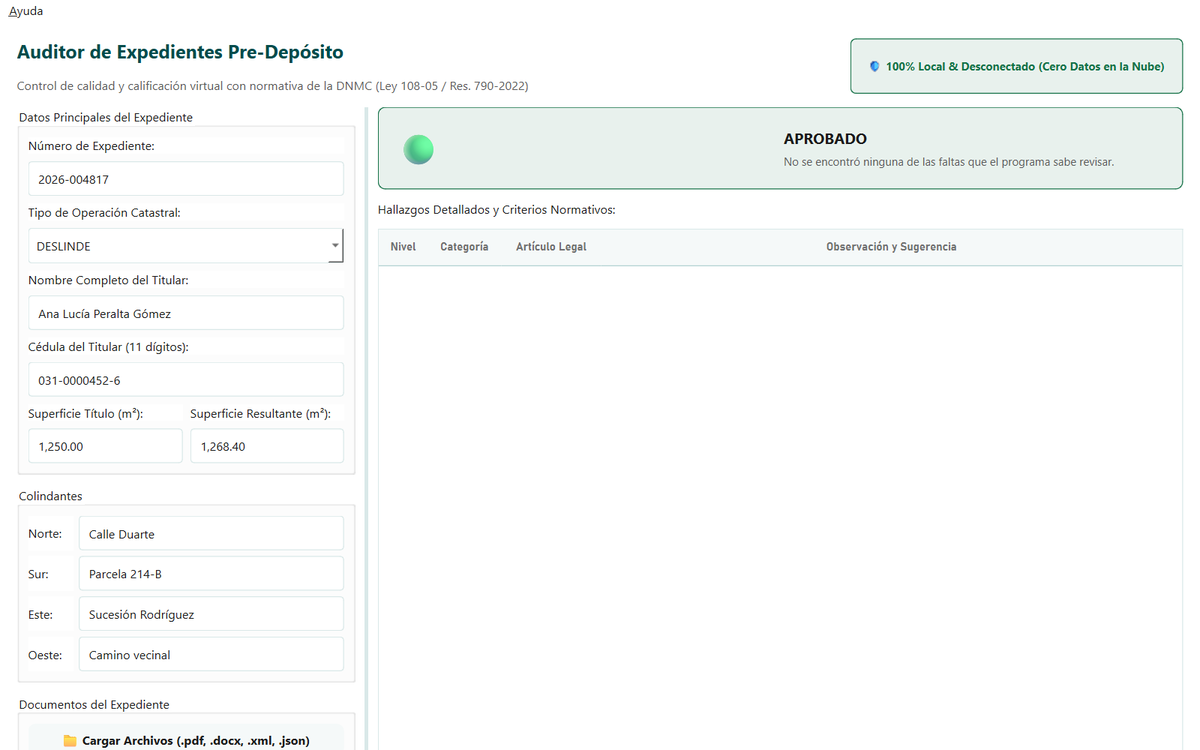Edit the Número de Expediente field

click(186, 179)
